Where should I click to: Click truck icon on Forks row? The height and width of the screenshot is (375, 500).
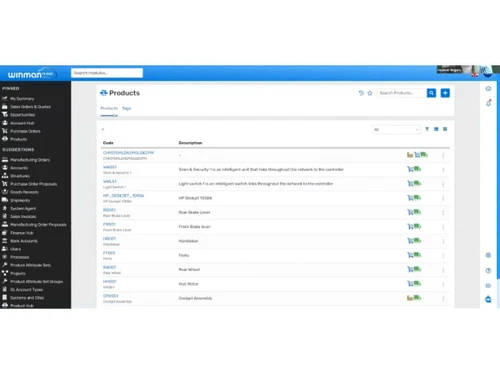tap(417, 255)
